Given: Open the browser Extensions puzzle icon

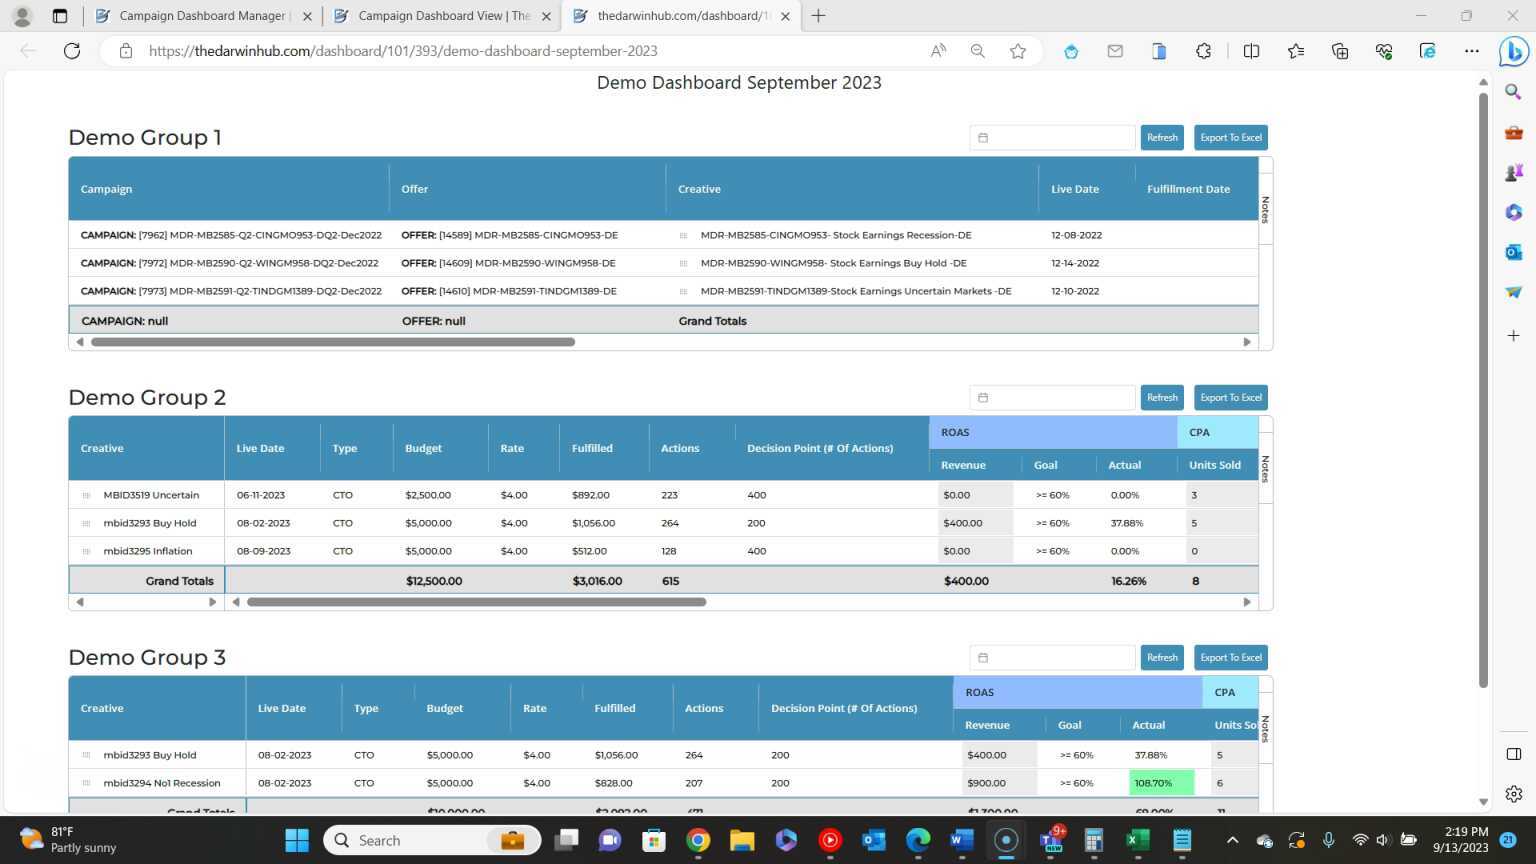Looking at the screenshot, I should point(1204,51).
